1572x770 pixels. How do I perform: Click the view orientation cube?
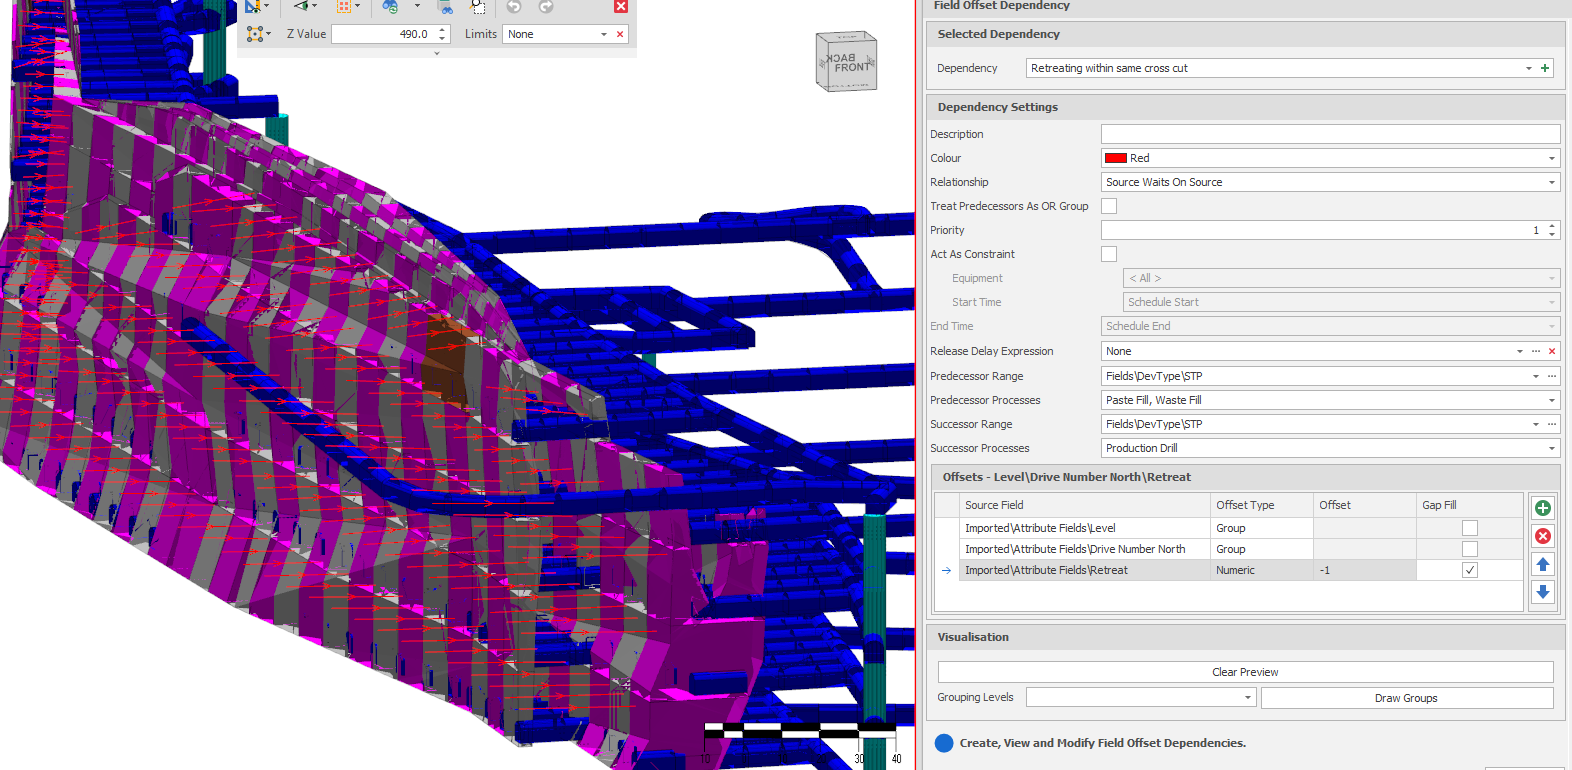(846, 62)
